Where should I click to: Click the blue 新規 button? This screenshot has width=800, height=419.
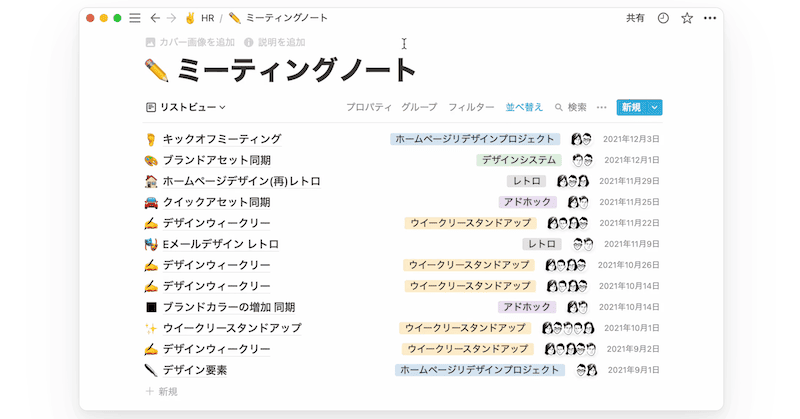click(x=630, y=107)
